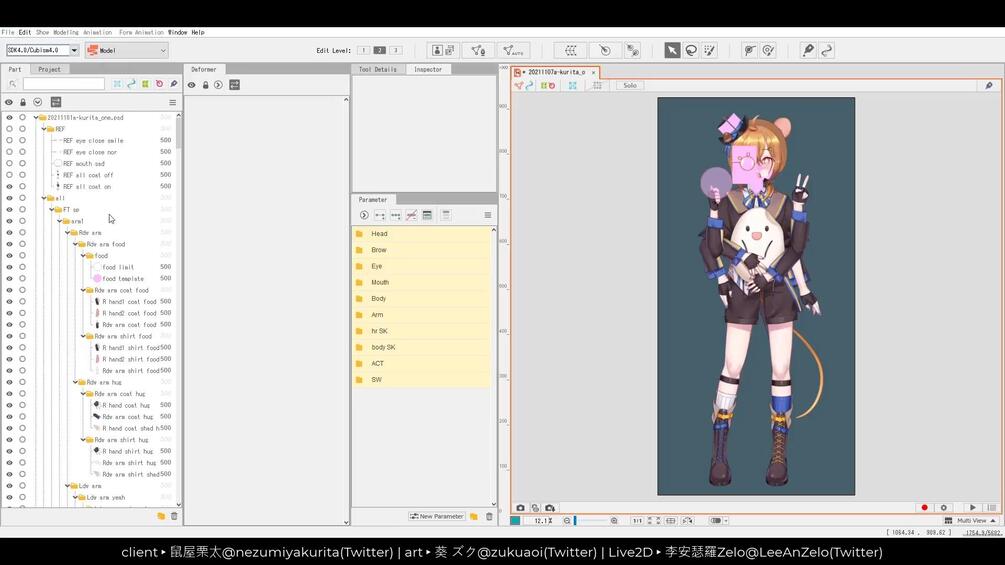Click the Part panel search icon
1005x565 pixels.
[12, 84]
